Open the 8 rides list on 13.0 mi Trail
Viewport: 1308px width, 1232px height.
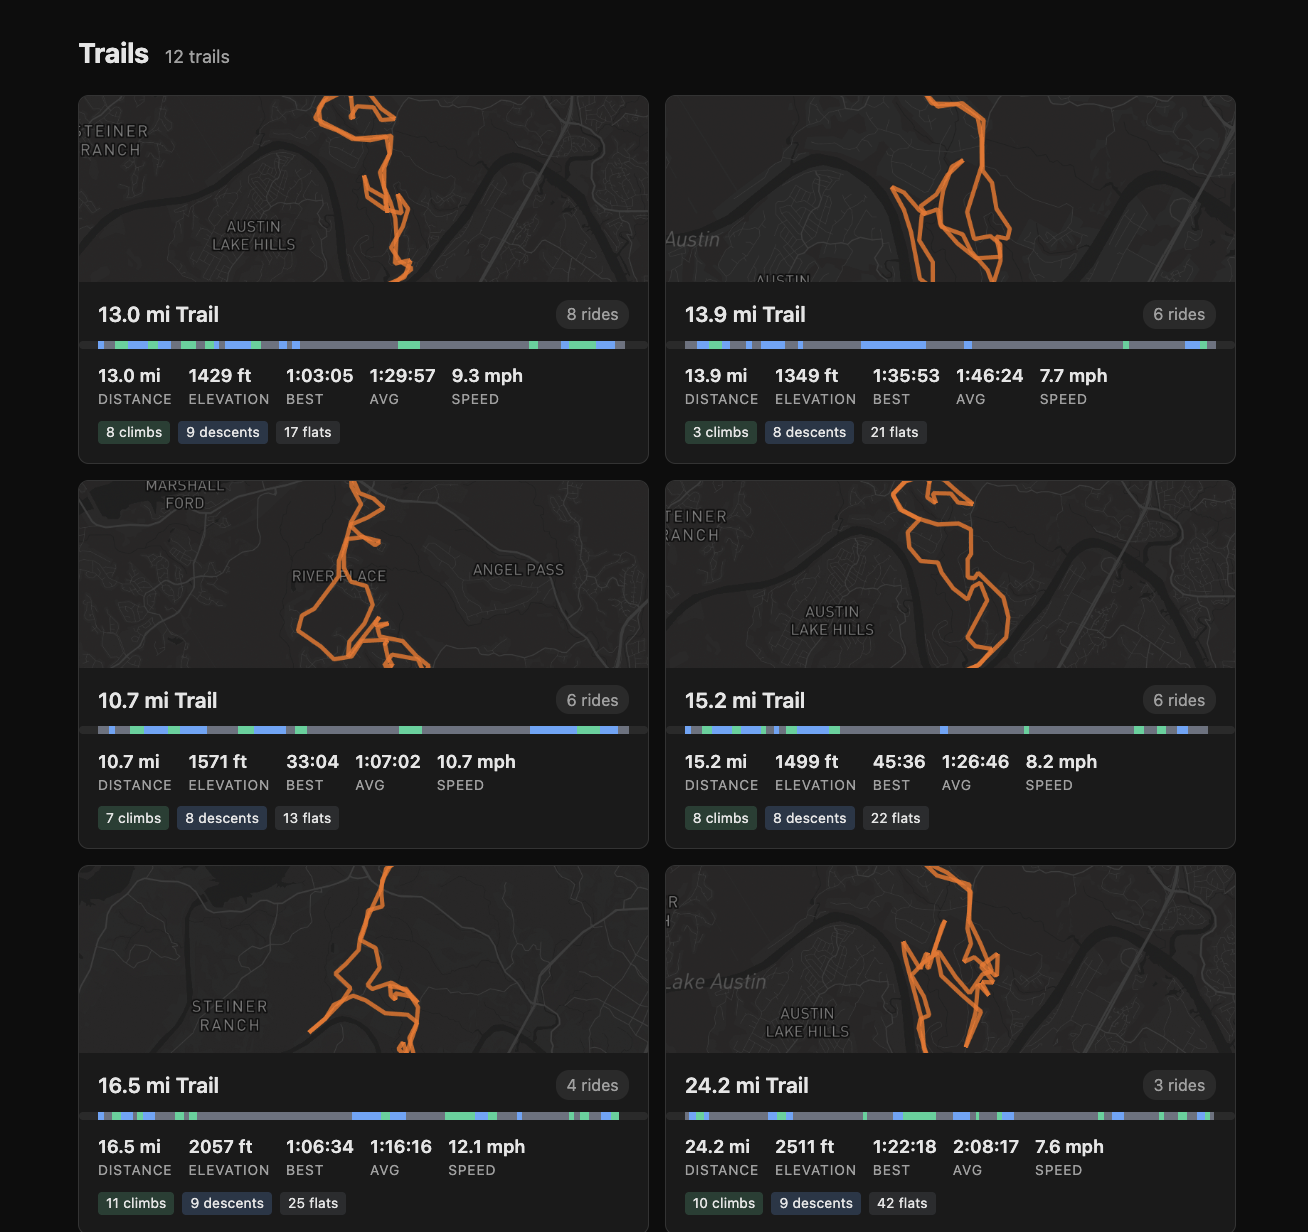[x=591, y=314]
